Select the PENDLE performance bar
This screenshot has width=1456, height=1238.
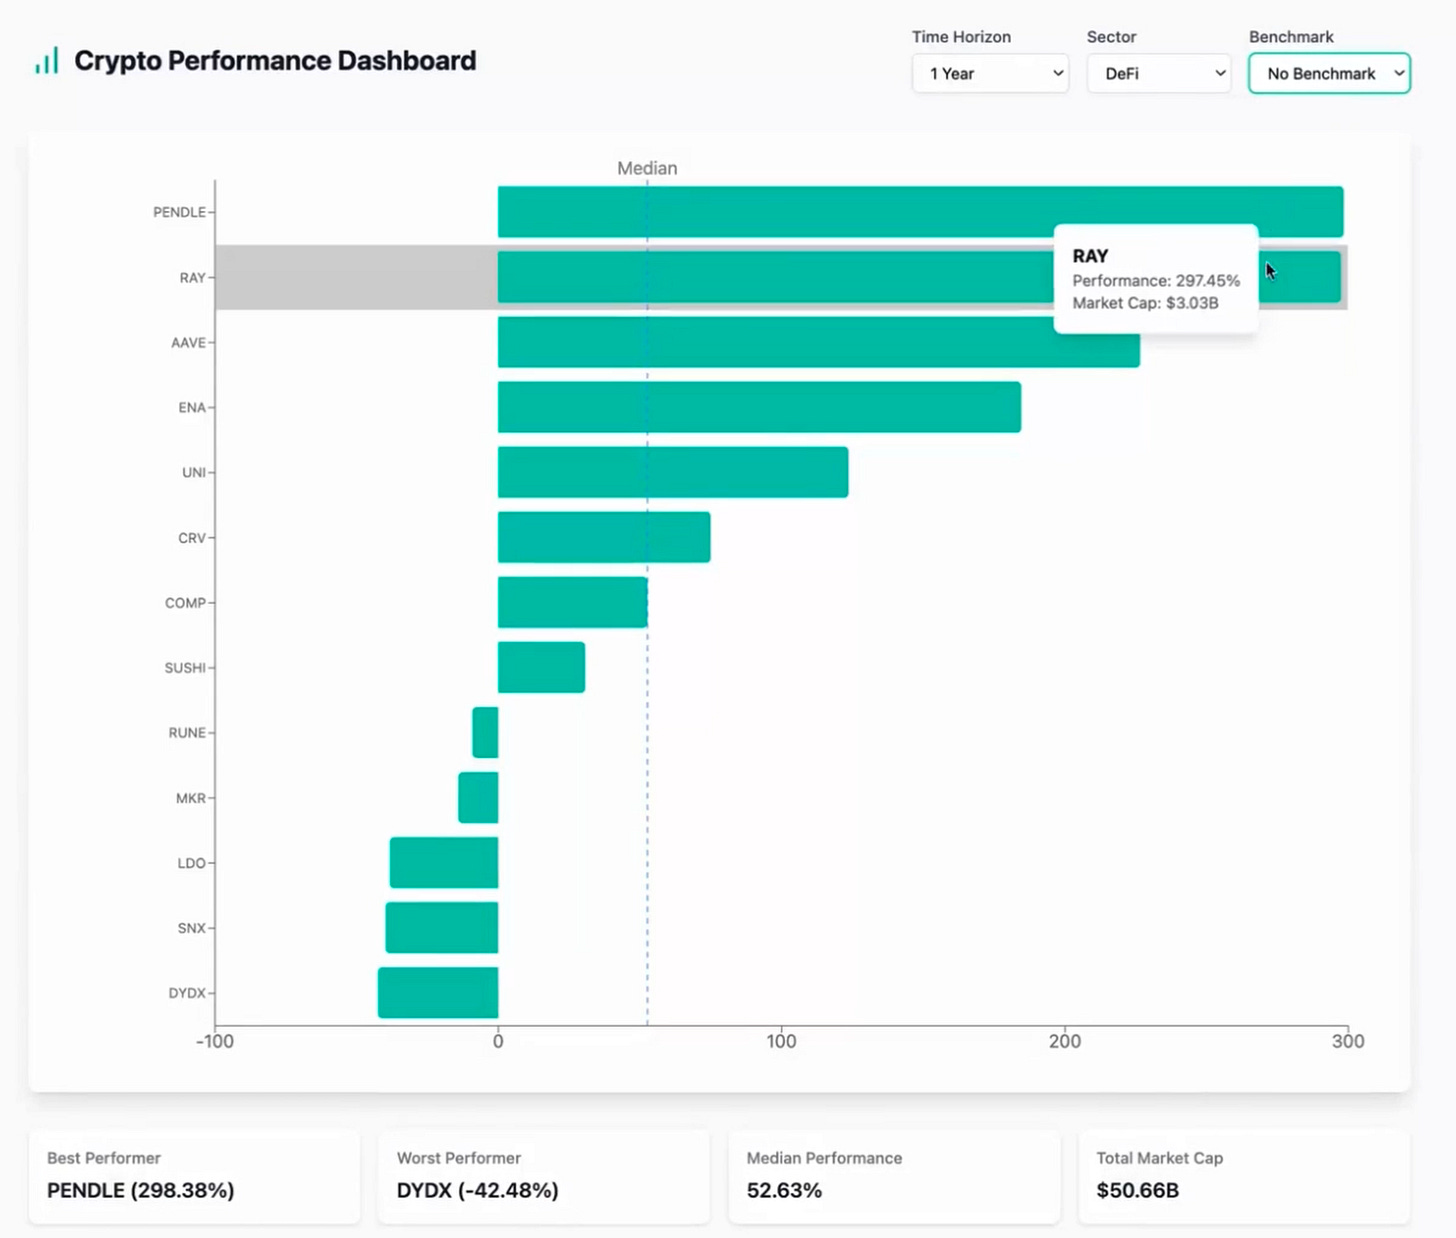920,212
